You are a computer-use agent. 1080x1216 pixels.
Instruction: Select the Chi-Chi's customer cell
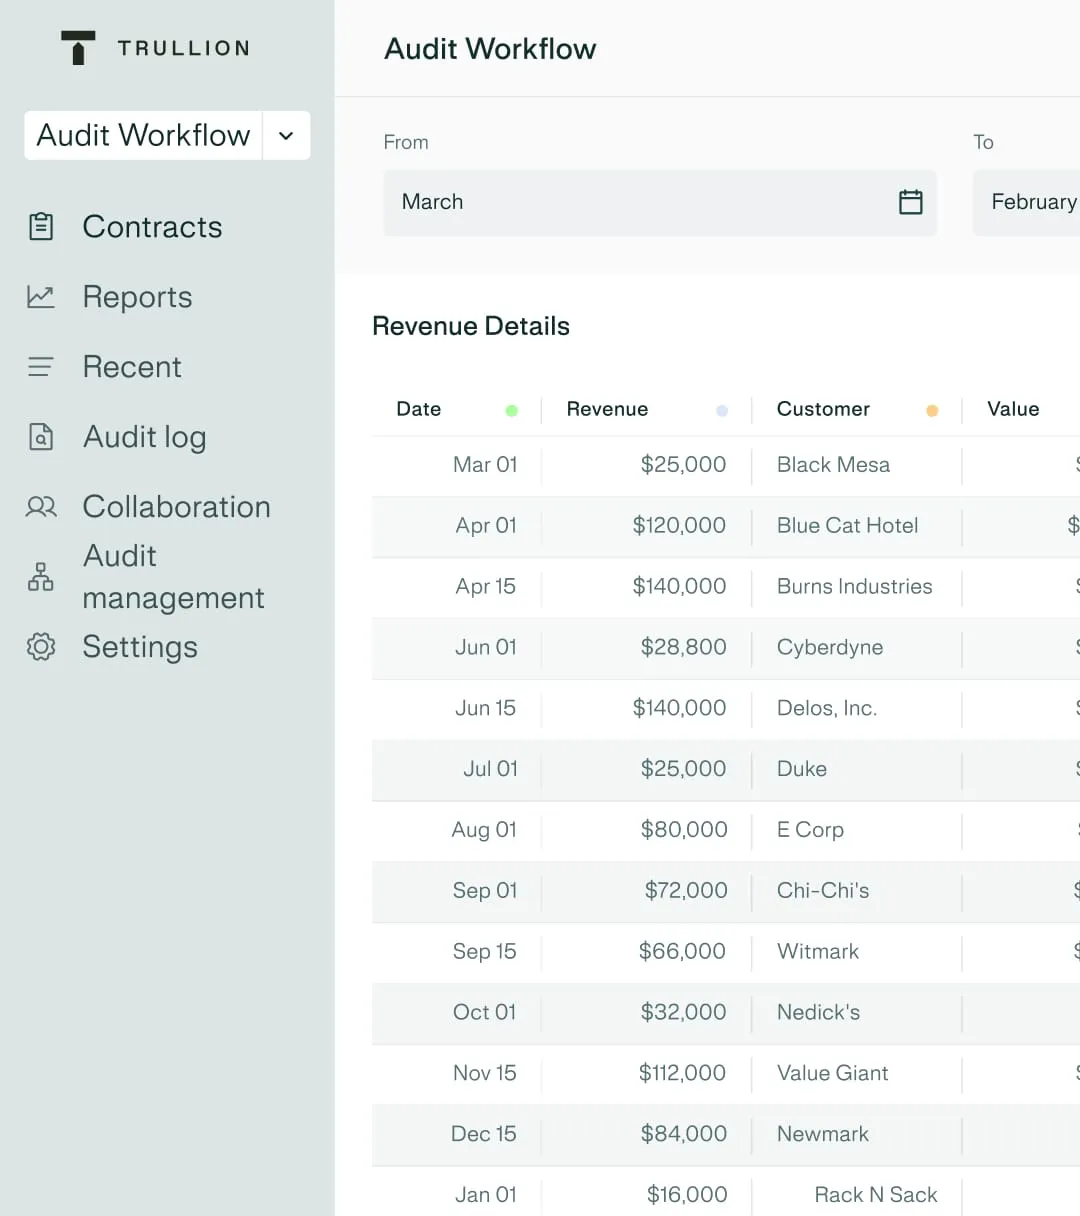pyautogui.click(x=823, y=891)
